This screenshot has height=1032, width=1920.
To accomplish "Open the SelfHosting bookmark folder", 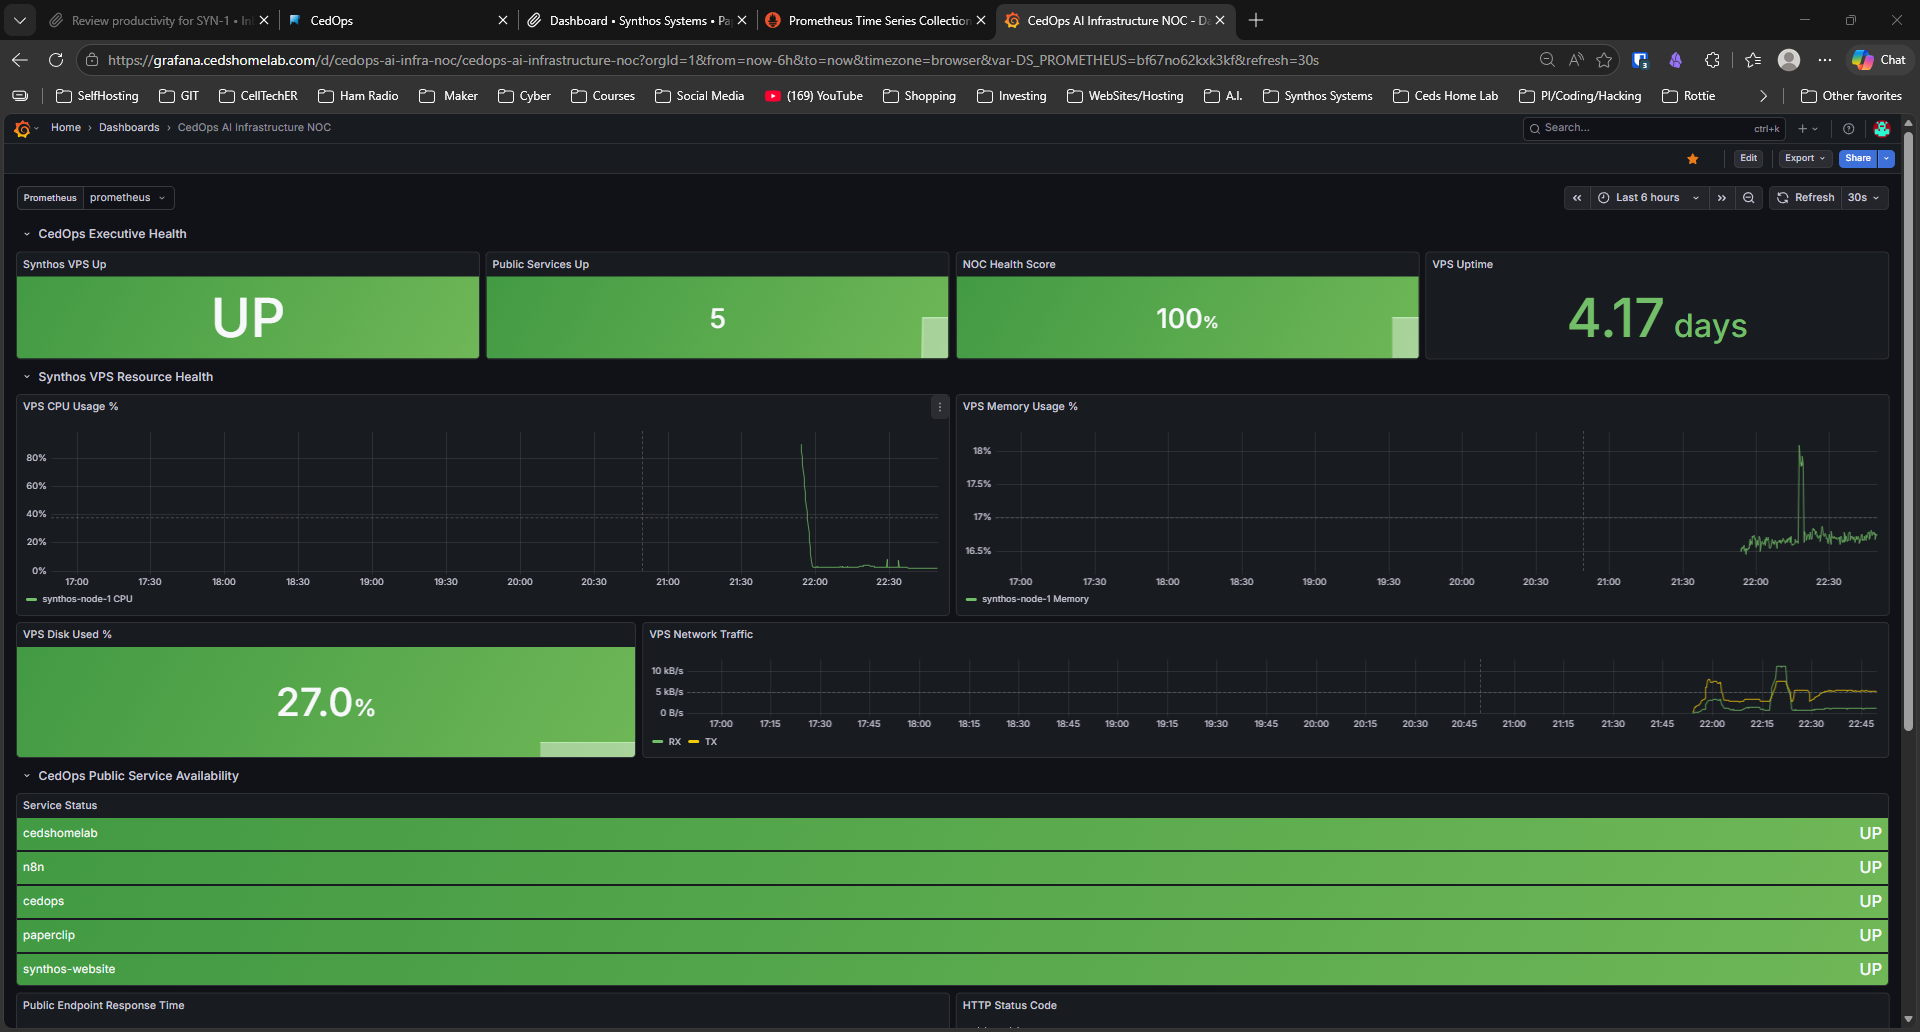I will [97, 96].
